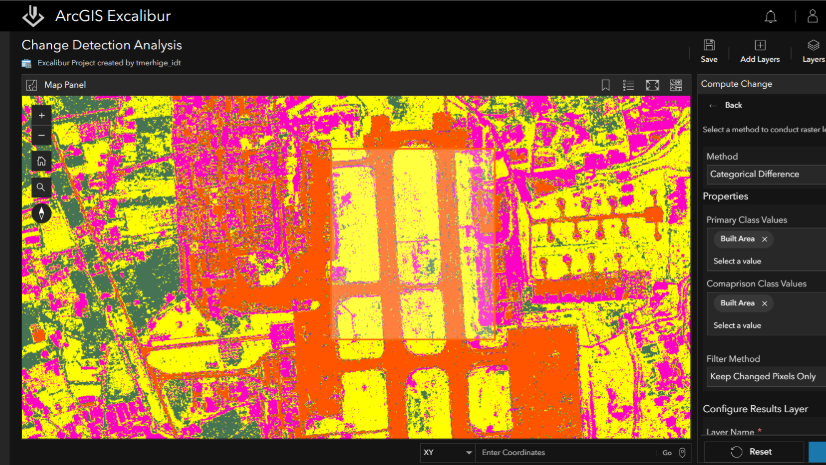Click the project item icon beside Excalibur Project
This screenshot has width=826, height=465.
(x=26, y=63)
